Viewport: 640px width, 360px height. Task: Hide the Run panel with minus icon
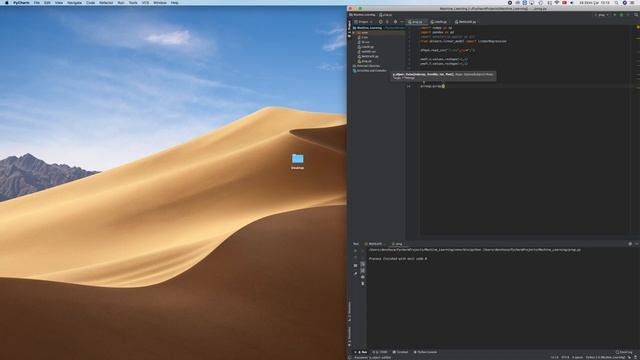(x=636, y=244)
